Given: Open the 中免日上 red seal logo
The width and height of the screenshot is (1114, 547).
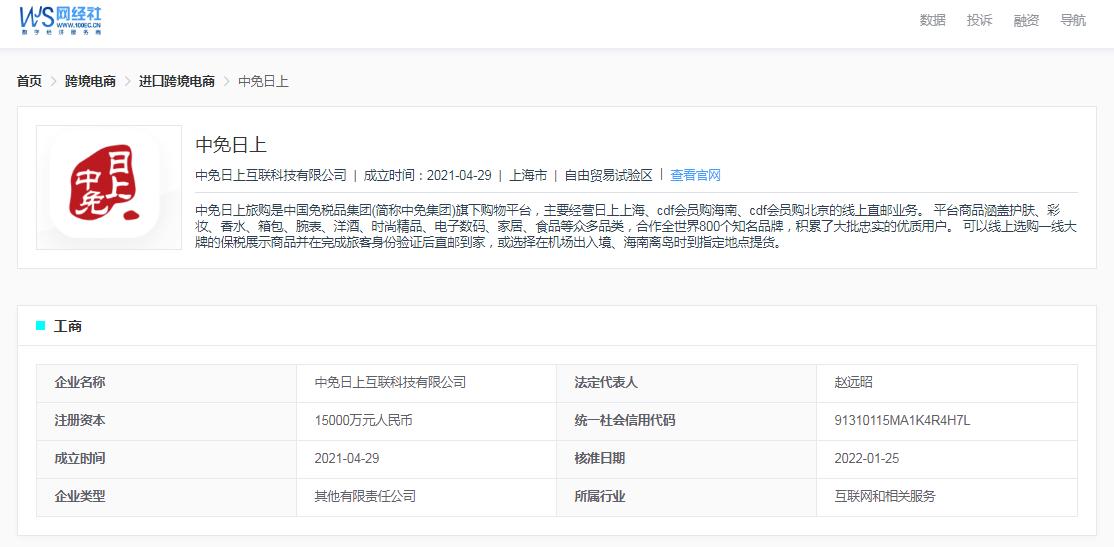Looking at the screenshot, I should 109,188.
